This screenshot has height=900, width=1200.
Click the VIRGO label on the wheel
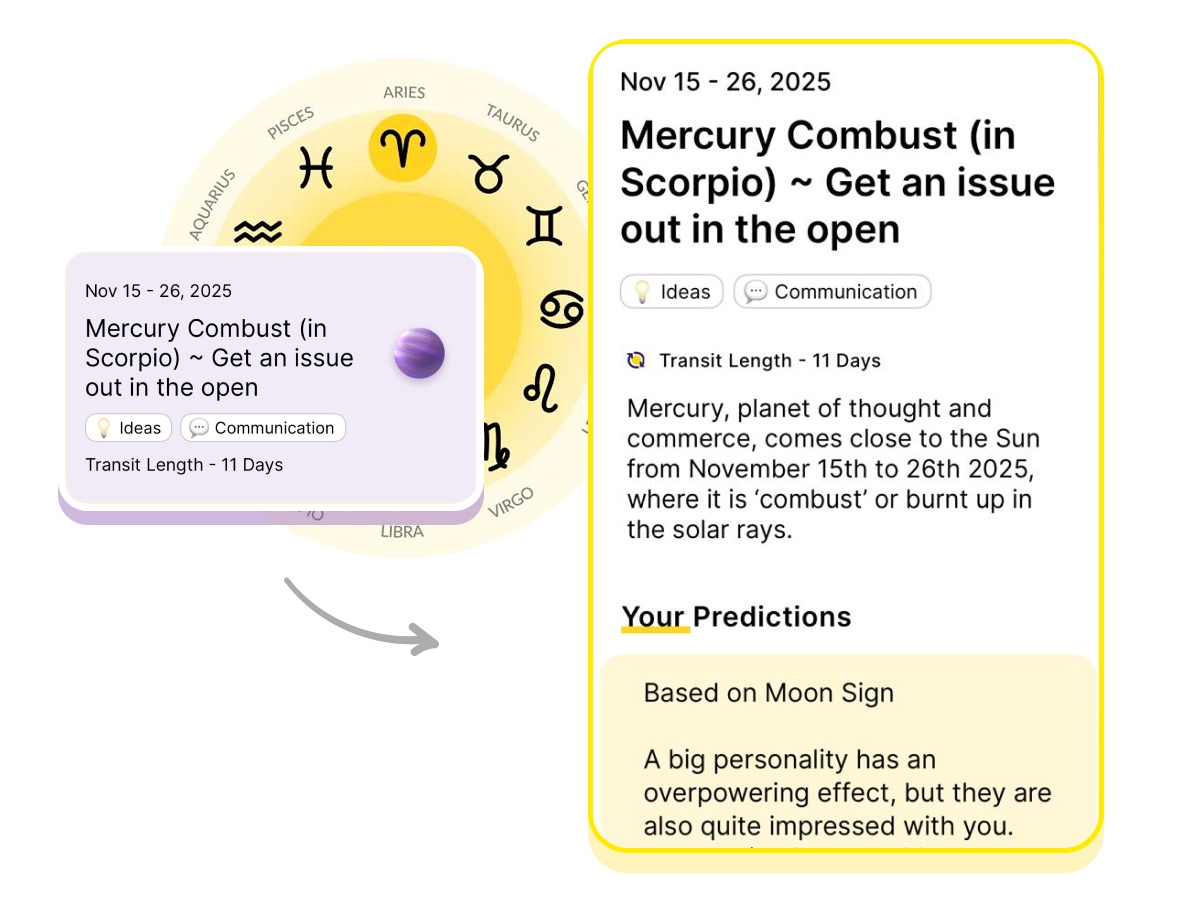tap(511, 502)
